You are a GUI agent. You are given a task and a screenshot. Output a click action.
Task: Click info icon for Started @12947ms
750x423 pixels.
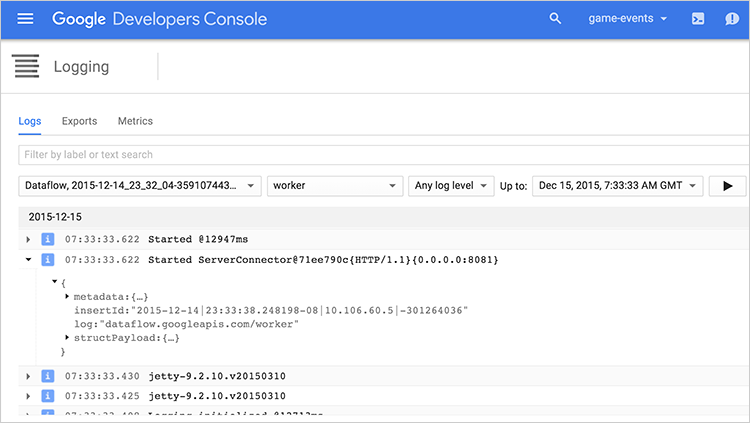tap(47, 239)
